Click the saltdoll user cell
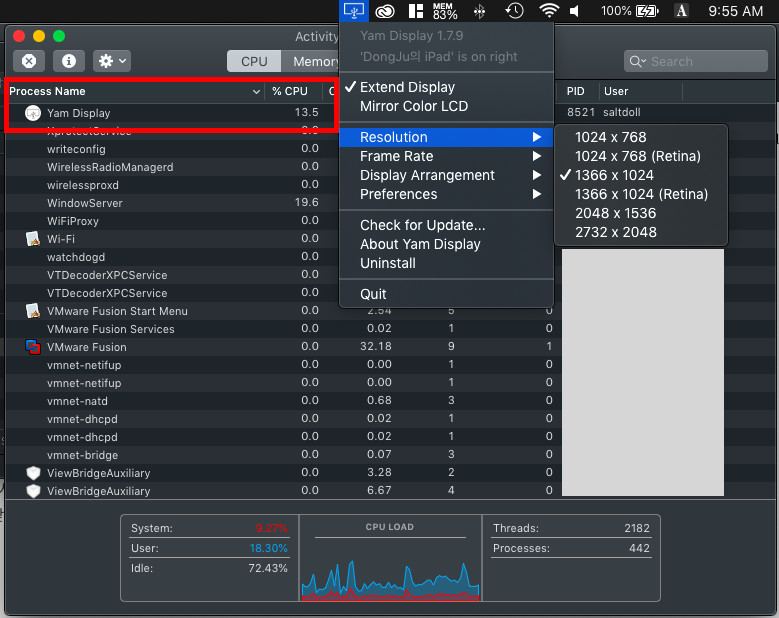Screen dimensions: 779x618 [x=622, y=112]
